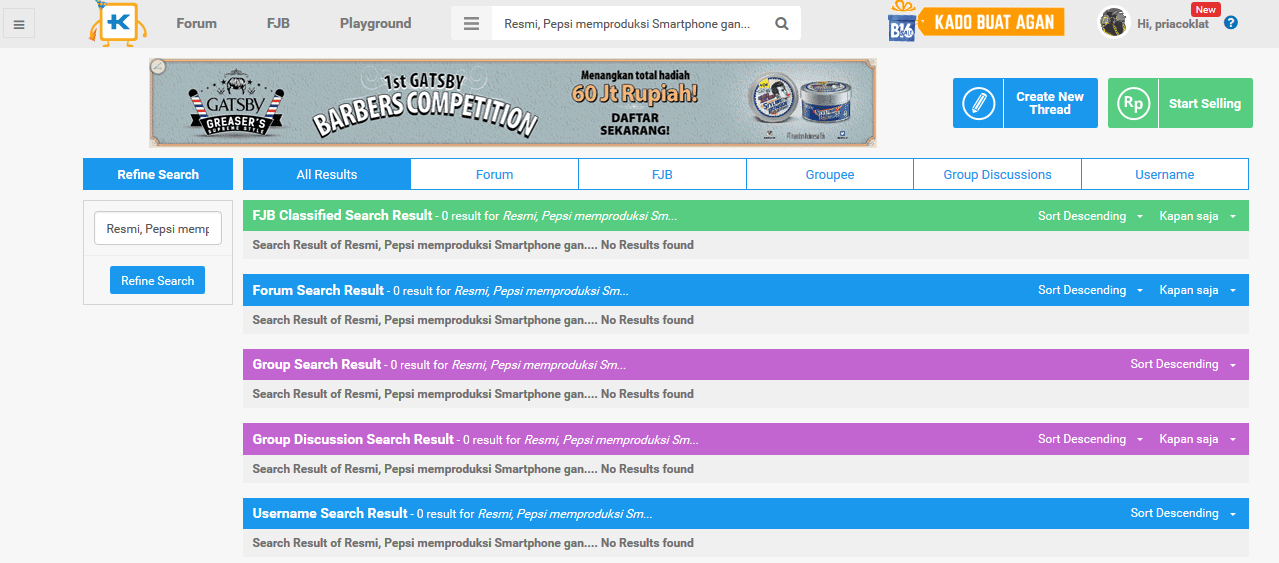The image size is (1279, 563).
Task: Open the Kado Buat Agan gift banner
Action: 976,22
